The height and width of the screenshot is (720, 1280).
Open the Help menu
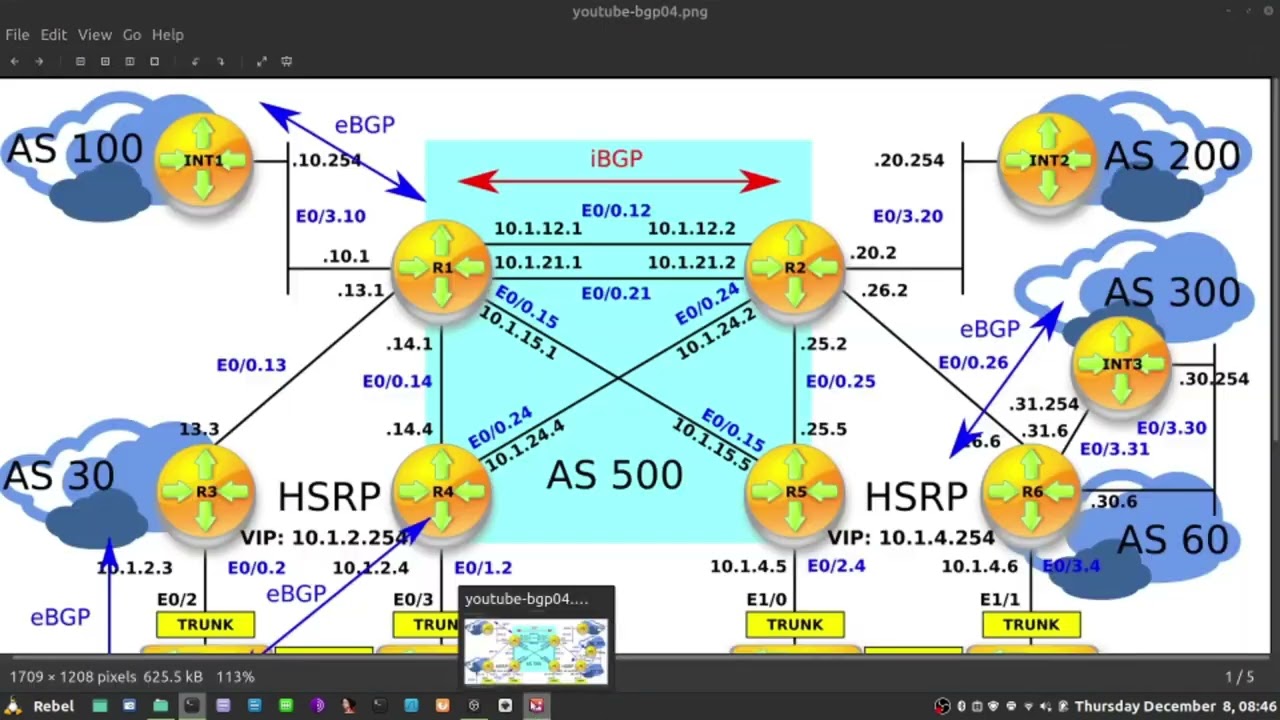point(168,34)
